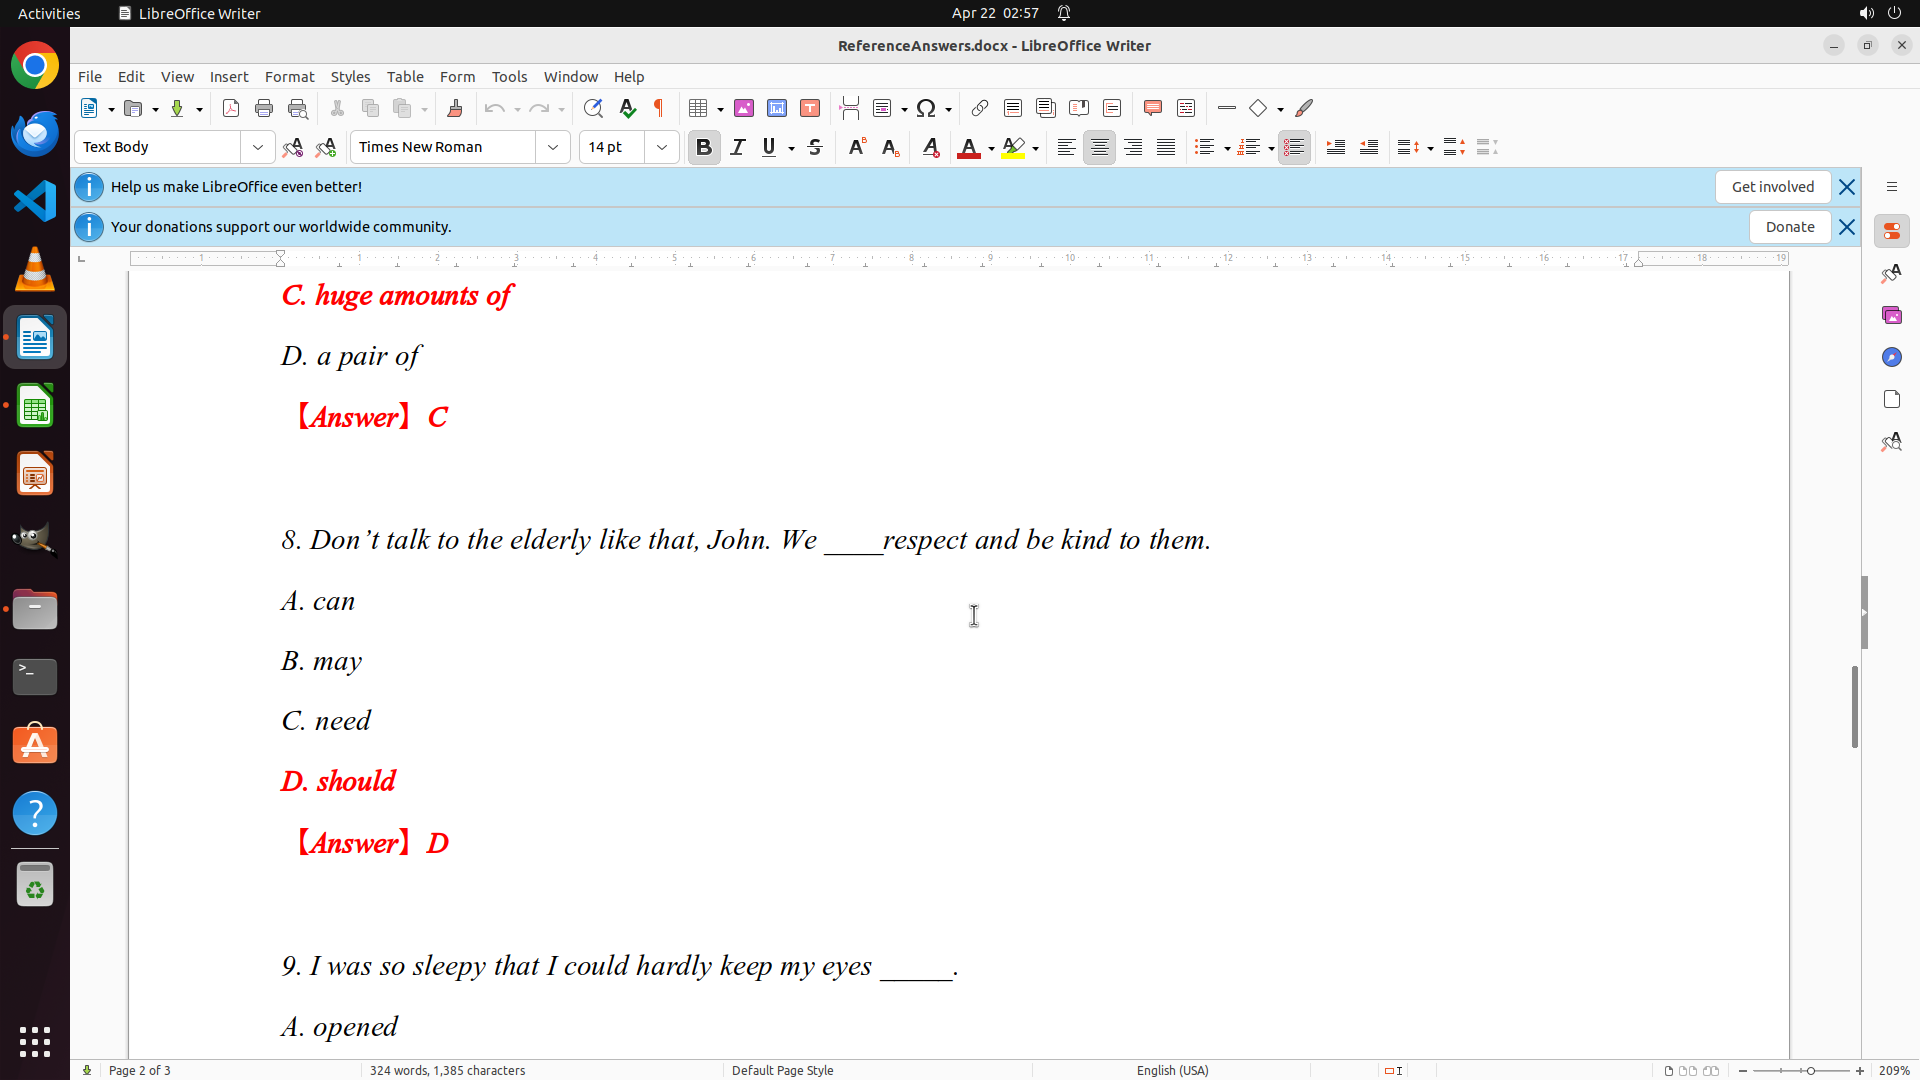Click the Donate button
The image size is (1920, 1080).
tap(1789, 227)
